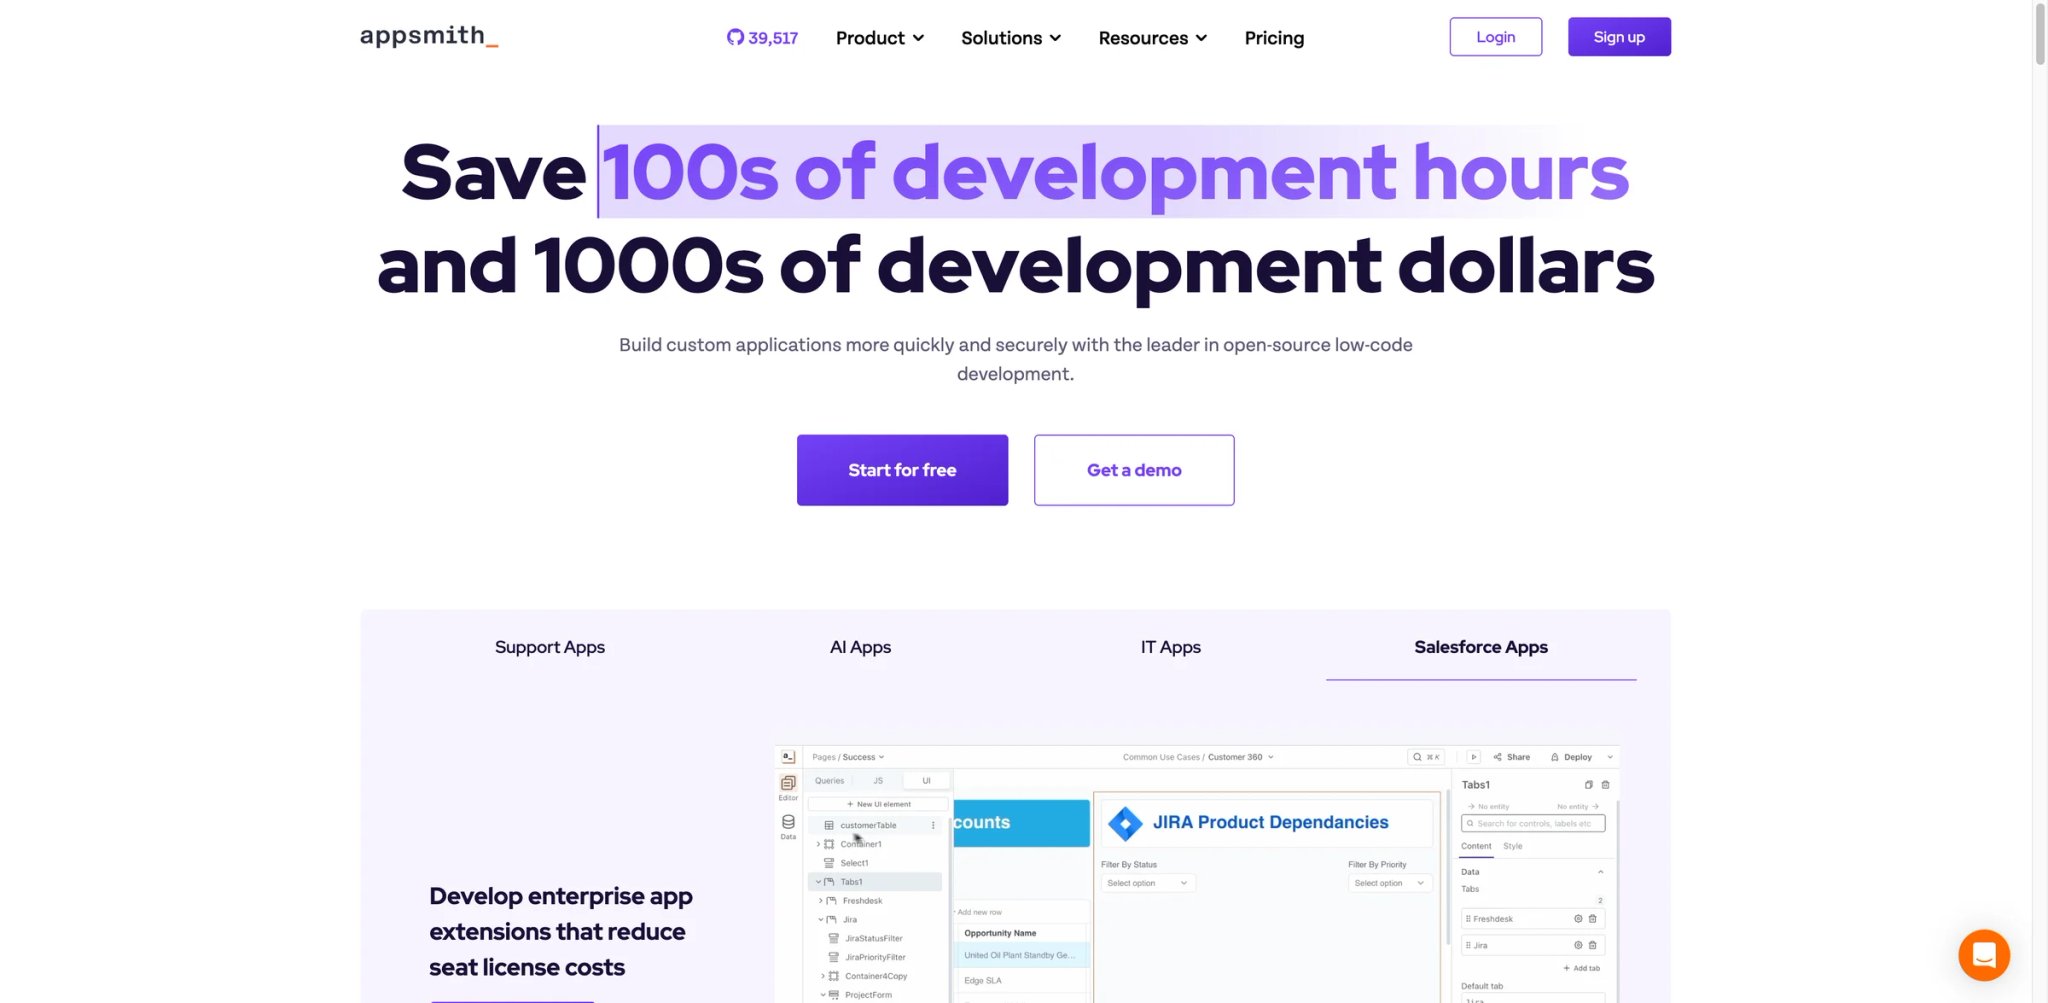Open the orange chat widget
This screenshot has width=2048, height=1003.
tap(1984, 955)
